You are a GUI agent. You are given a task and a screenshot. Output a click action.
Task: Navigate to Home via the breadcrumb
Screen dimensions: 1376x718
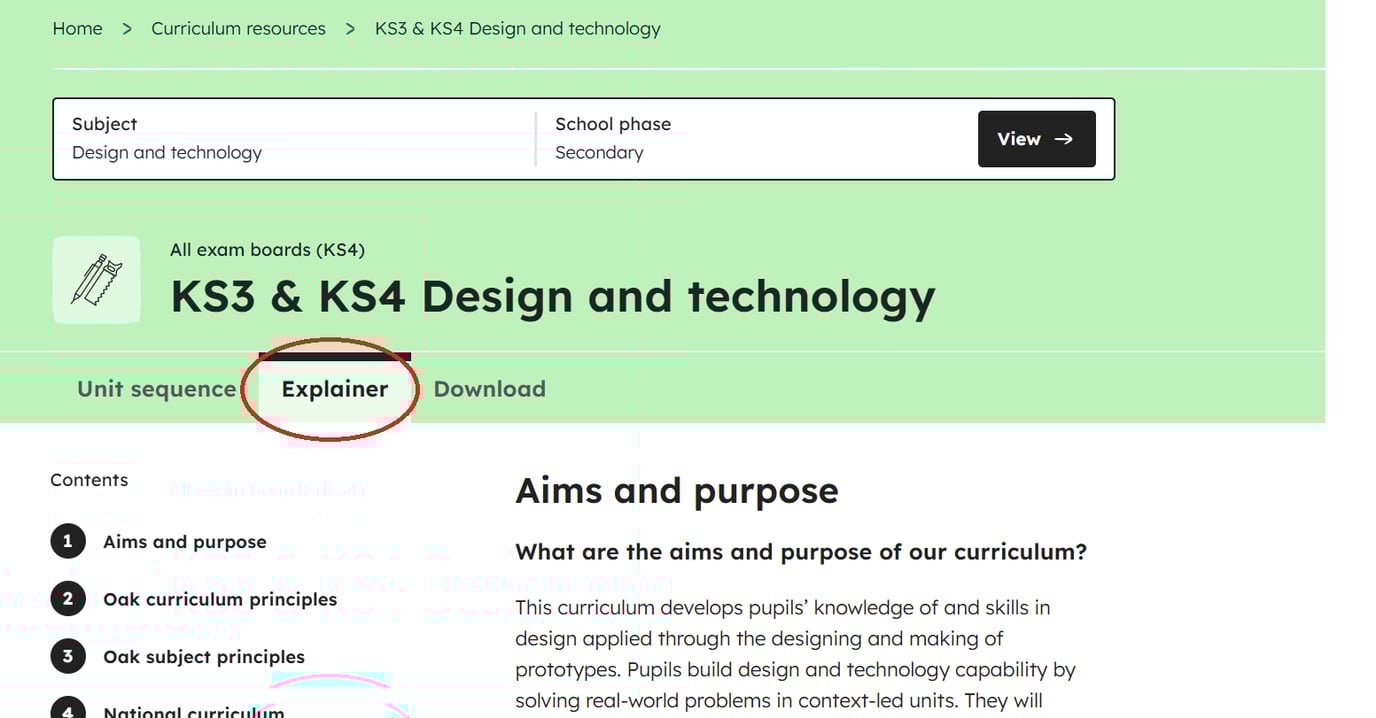tap(77, 28)
